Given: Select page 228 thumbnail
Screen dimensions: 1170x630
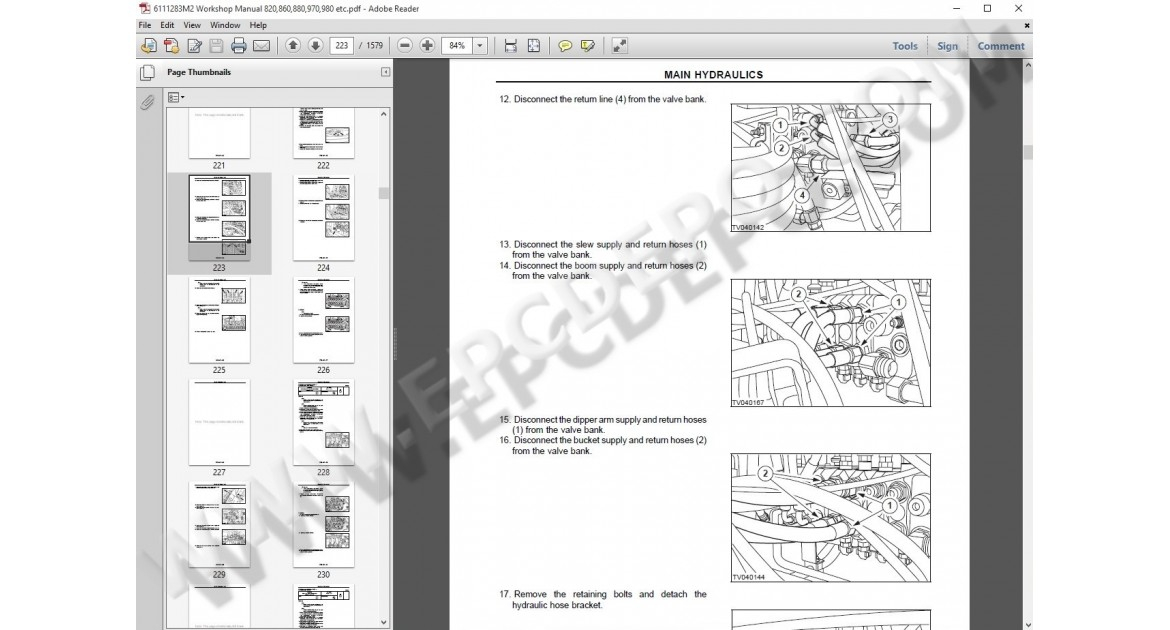Looking at the screenshot, I should coord(324,422).
